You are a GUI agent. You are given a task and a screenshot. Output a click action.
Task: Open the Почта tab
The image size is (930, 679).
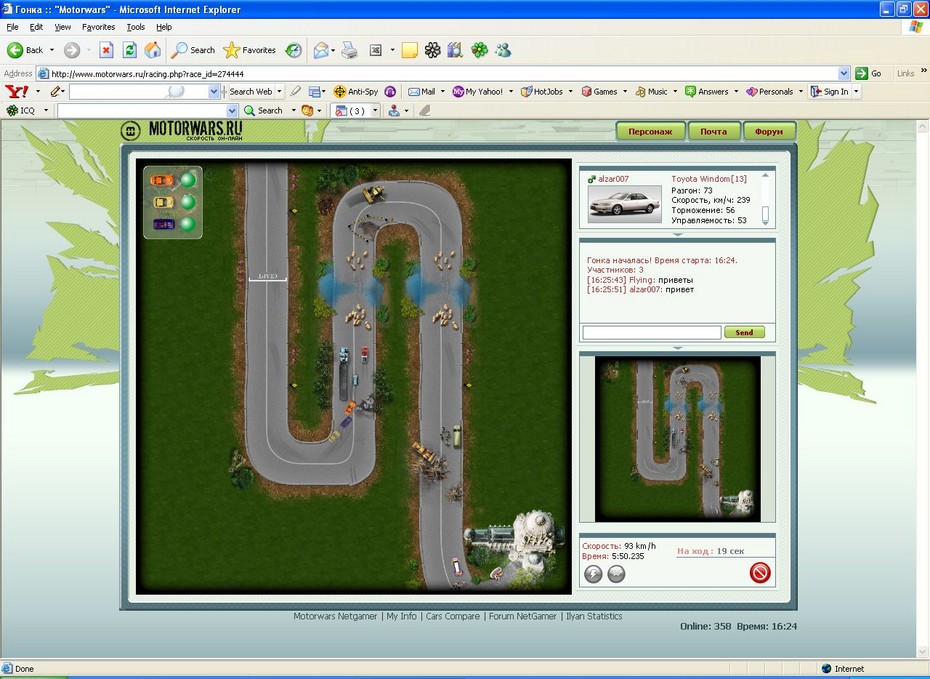tap(714, 131)
